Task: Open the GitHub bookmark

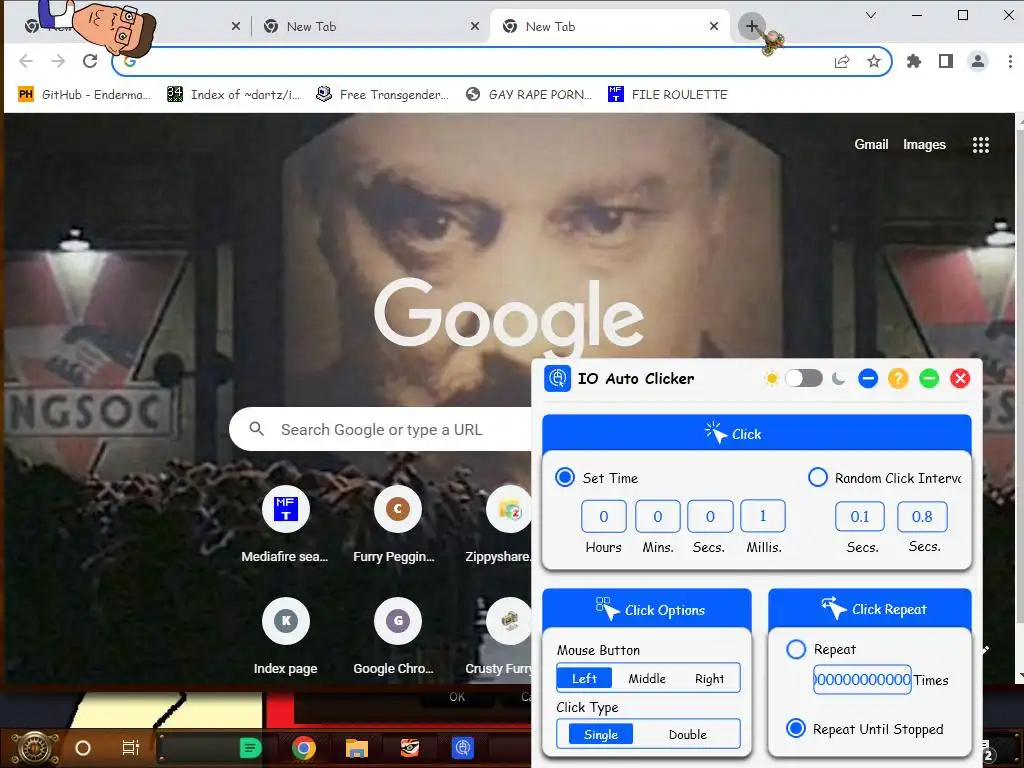Action: tap(84, 95)
